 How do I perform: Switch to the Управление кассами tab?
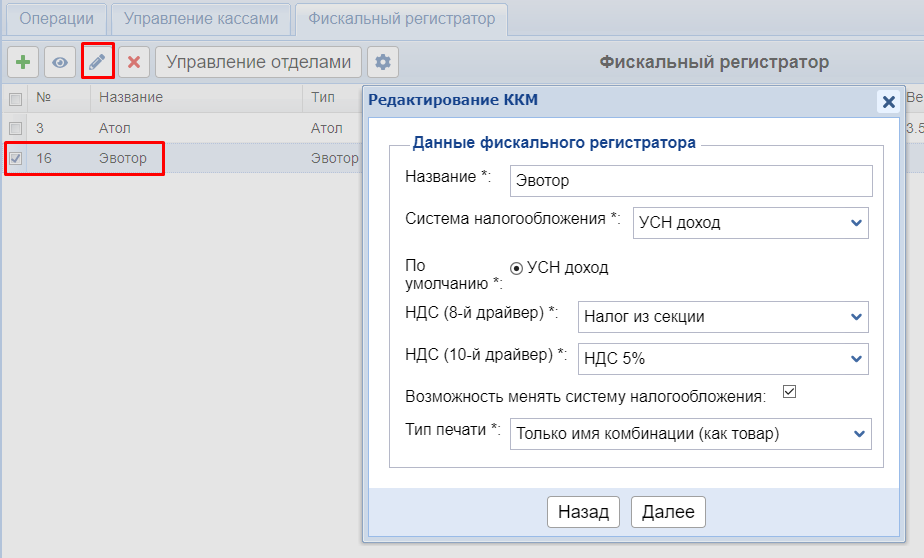click(x=200, y=19)
